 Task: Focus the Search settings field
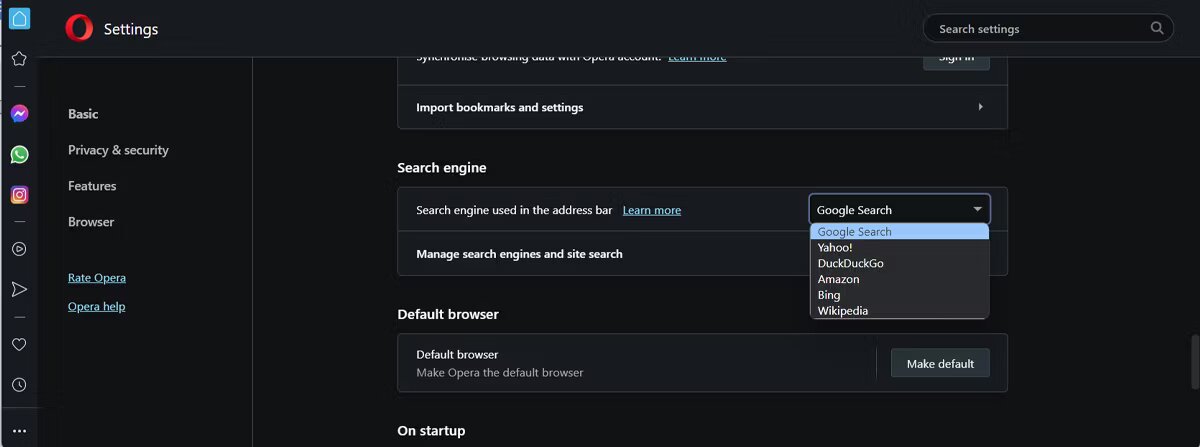tap(1040, 29)
